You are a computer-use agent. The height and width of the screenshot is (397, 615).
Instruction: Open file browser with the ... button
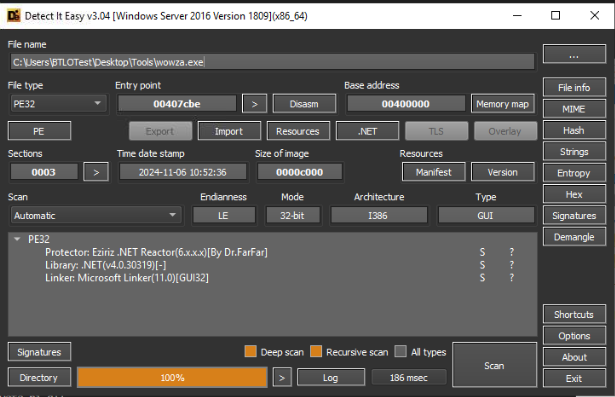pyautogui.click(x=574, y=54)
